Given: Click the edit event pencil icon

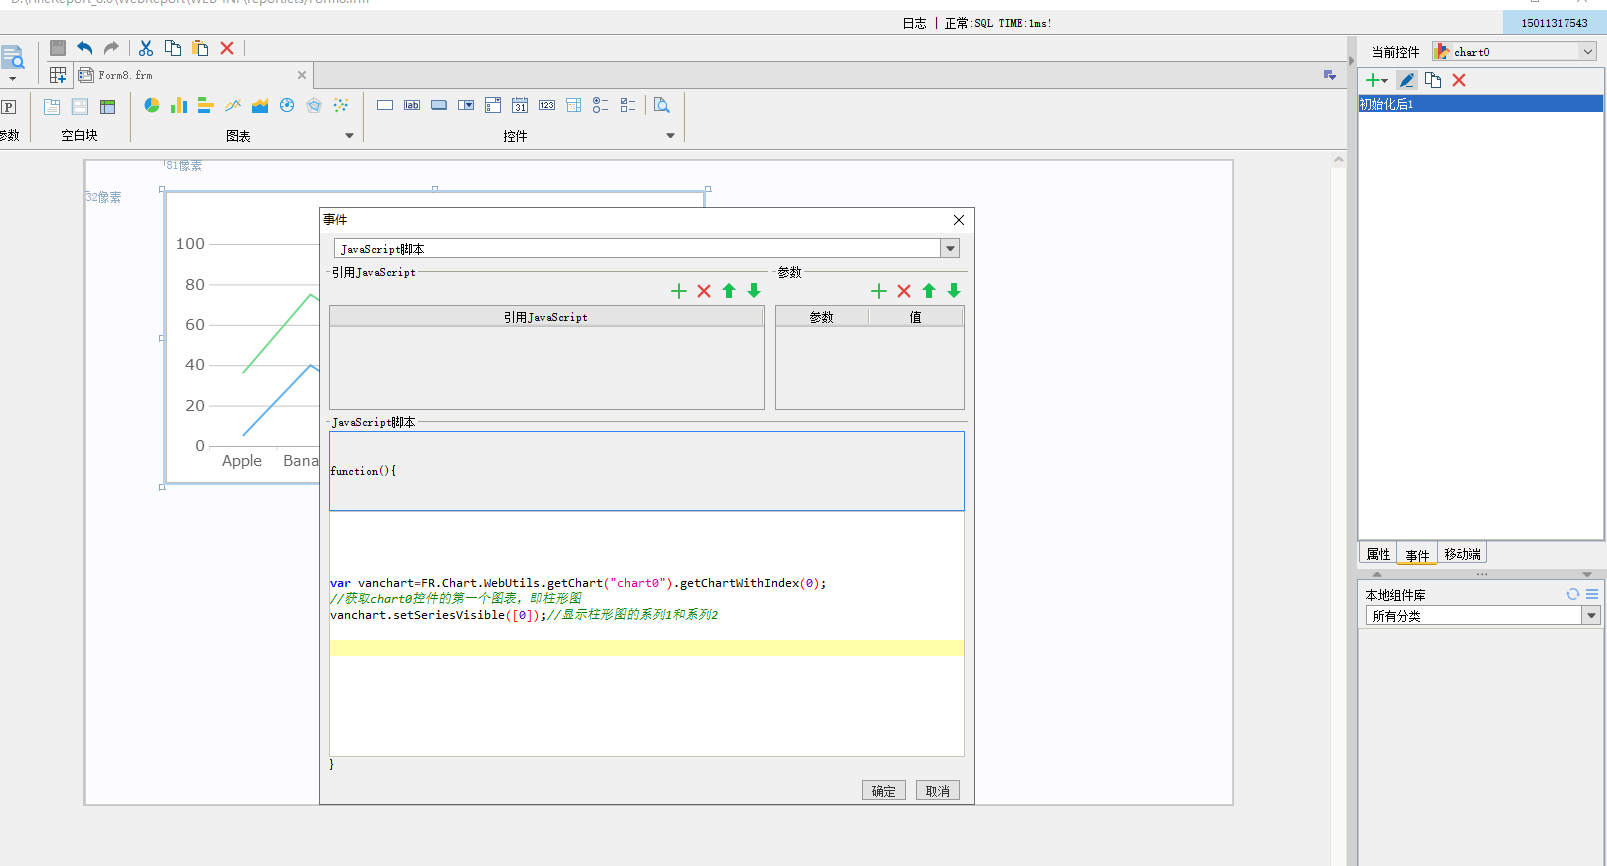Looking at the screenshot, I should coord(1407,80).
